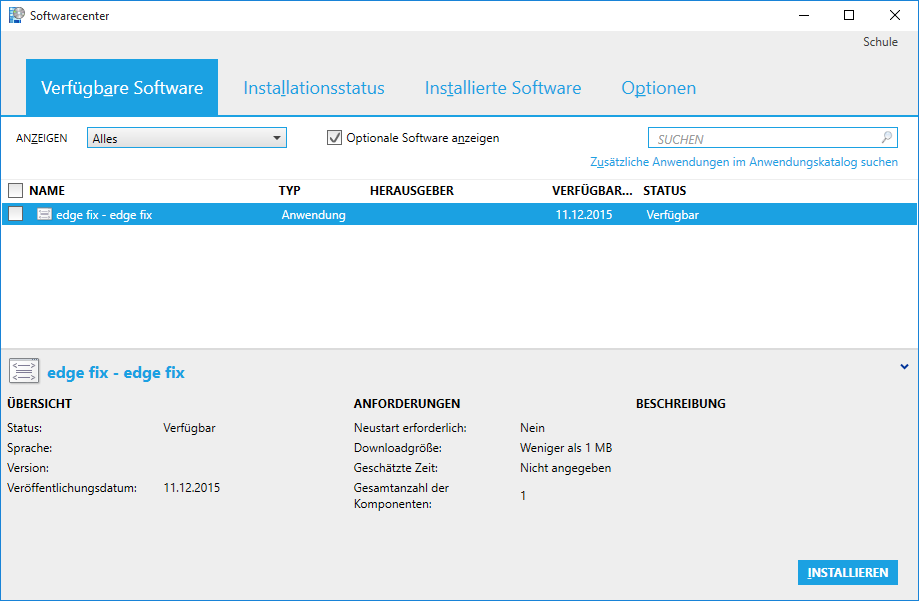Screen dimensions: 919x601
Task: Switch to the Installationsstatus tab
Action: (313, 88)
